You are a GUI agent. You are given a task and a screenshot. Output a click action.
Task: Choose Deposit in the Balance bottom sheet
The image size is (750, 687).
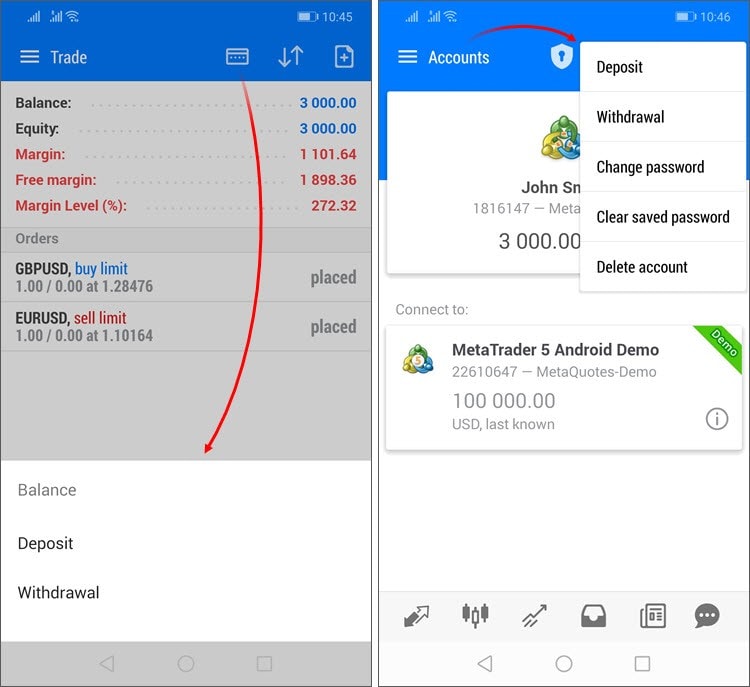click(46, 543)
